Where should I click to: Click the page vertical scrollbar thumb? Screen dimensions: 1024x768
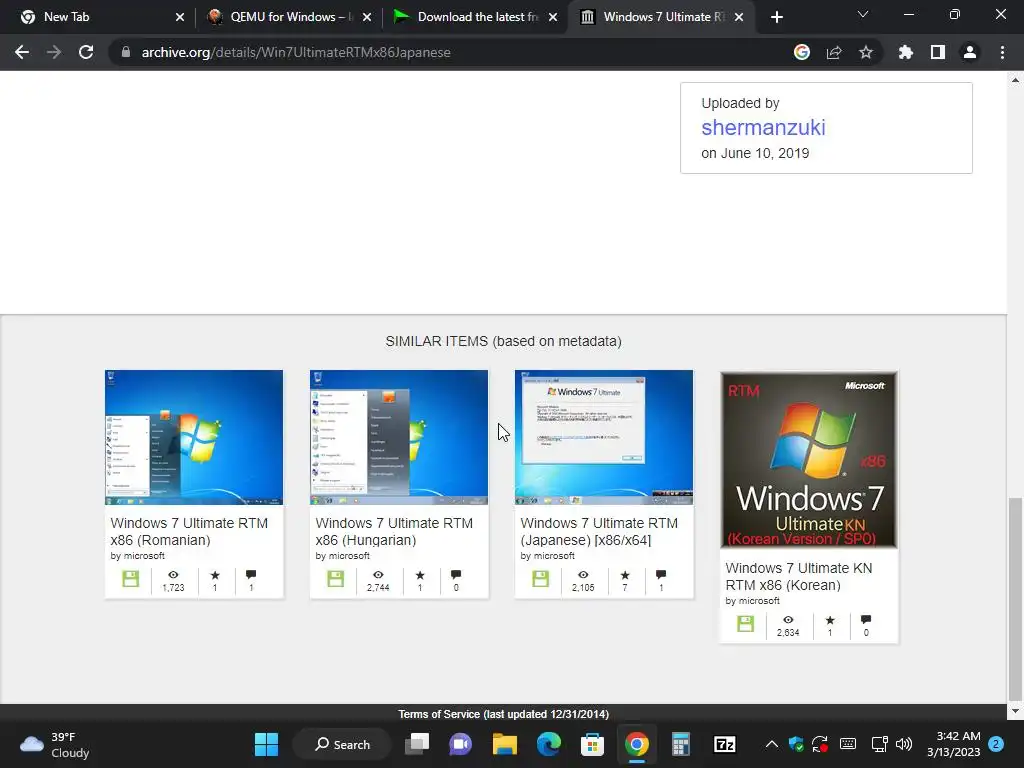(x=1015, y=598)
